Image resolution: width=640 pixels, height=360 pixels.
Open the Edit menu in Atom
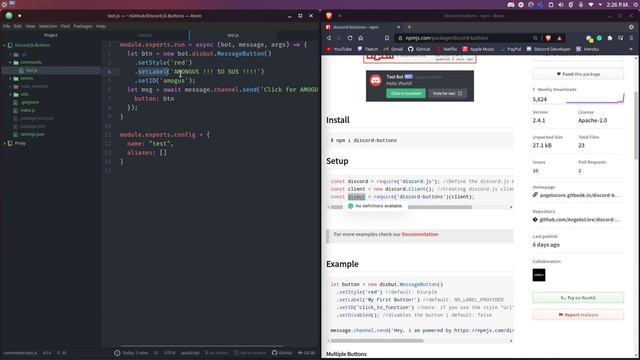[x=18, y=26]
